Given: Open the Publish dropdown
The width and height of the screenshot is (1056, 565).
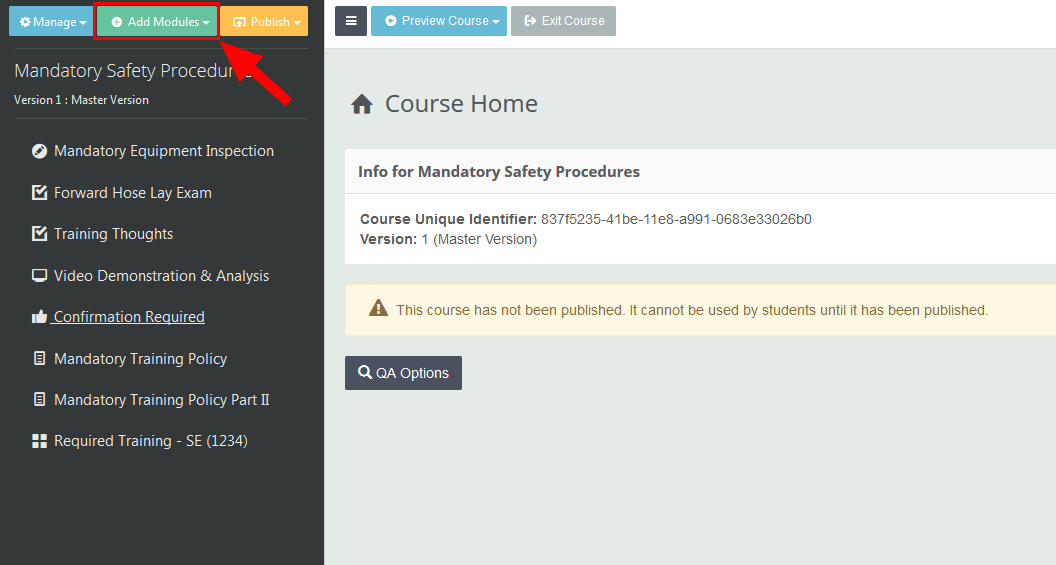Looking at the screenshot, I should [x=265, y=22].
